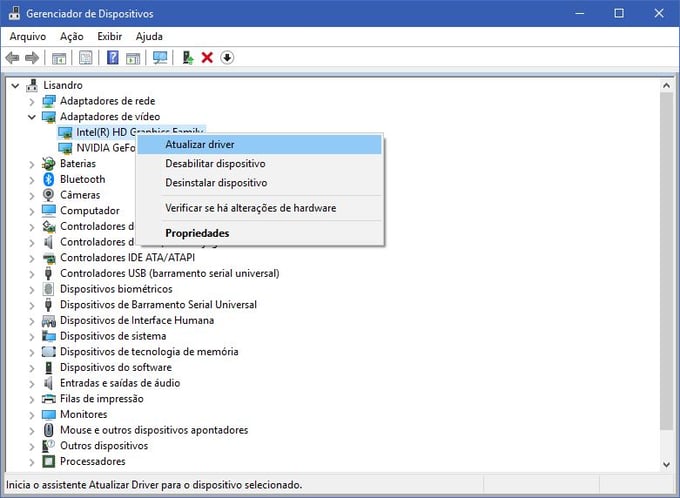The height and width of the screenshot is (498, 680).
Task: Select Dispositivos de tecnologia de memória row
Action: pos(149,351)
